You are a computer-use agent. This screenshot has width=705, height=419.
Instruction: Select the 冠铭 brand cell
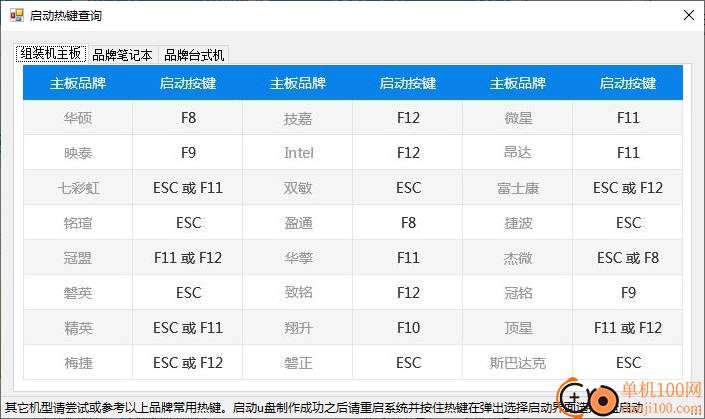[518, 293]
